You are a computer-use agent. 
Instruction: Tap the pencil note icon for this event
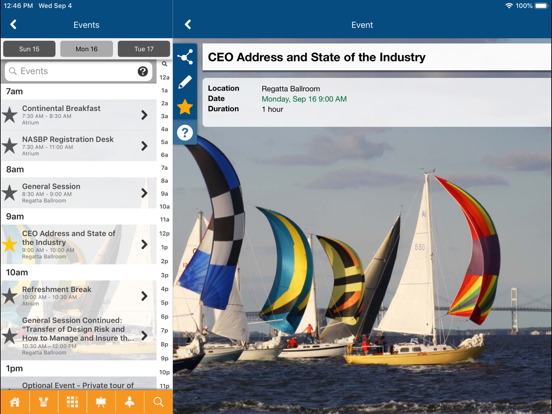coord(185,82)
